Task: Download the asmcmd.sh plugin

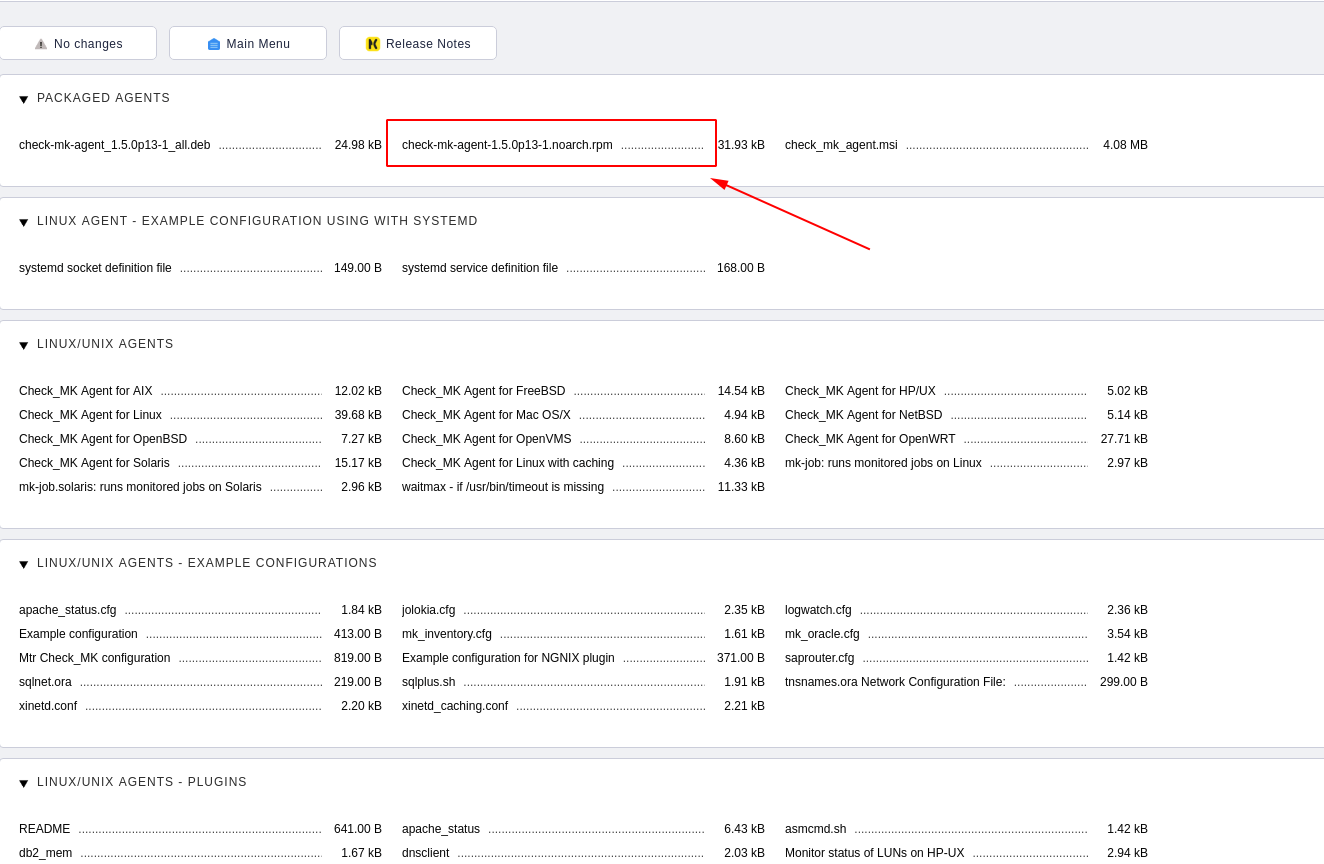Action: click(x=815, y=829)
